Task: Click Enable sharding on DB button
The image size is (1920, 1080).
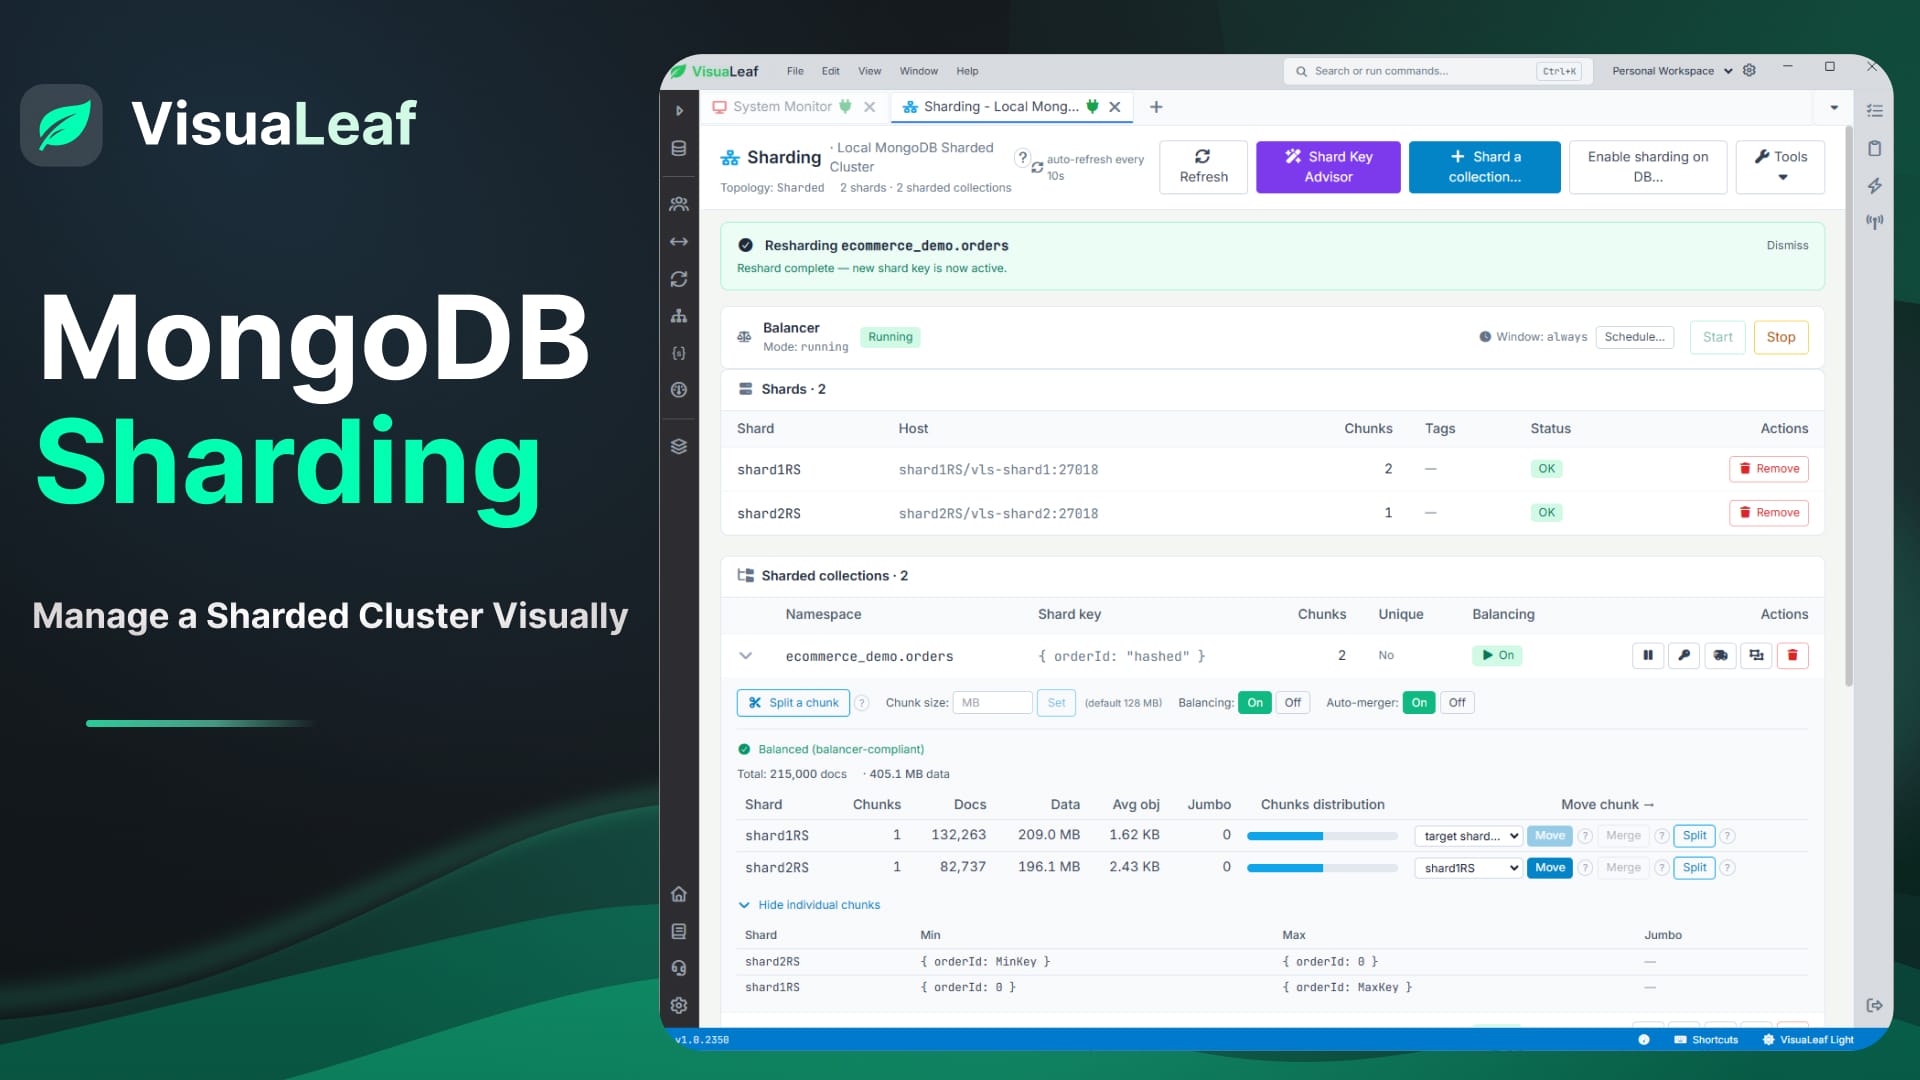Action: 1648,167
